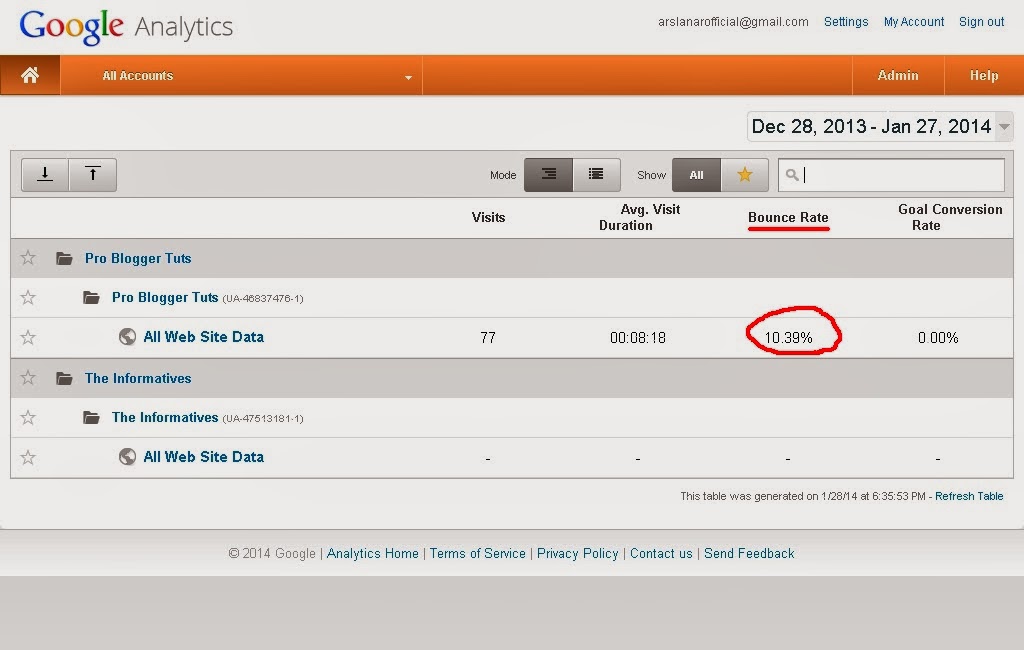This screenshot has height=650, width=1024.
Task: Open Pro Blogger Tuts account link
Action: point(138,259)
